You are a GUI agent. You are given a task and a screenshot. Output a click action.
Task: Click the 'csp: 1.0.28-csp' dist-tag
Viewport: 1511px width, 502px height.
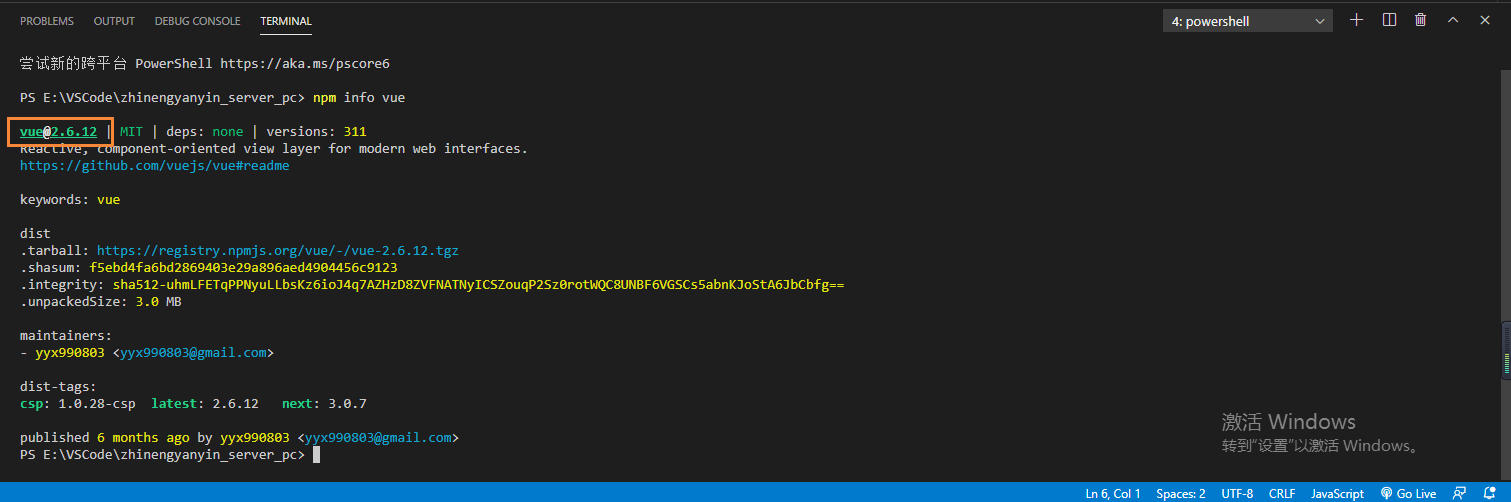pyautogui.click(x=78, y=403)
